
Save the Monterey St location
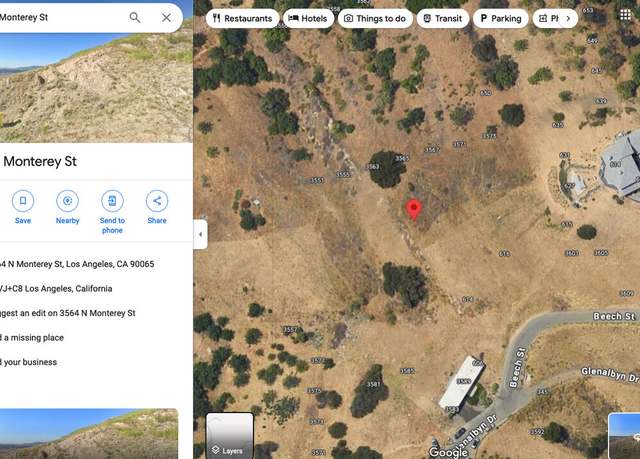23,207
